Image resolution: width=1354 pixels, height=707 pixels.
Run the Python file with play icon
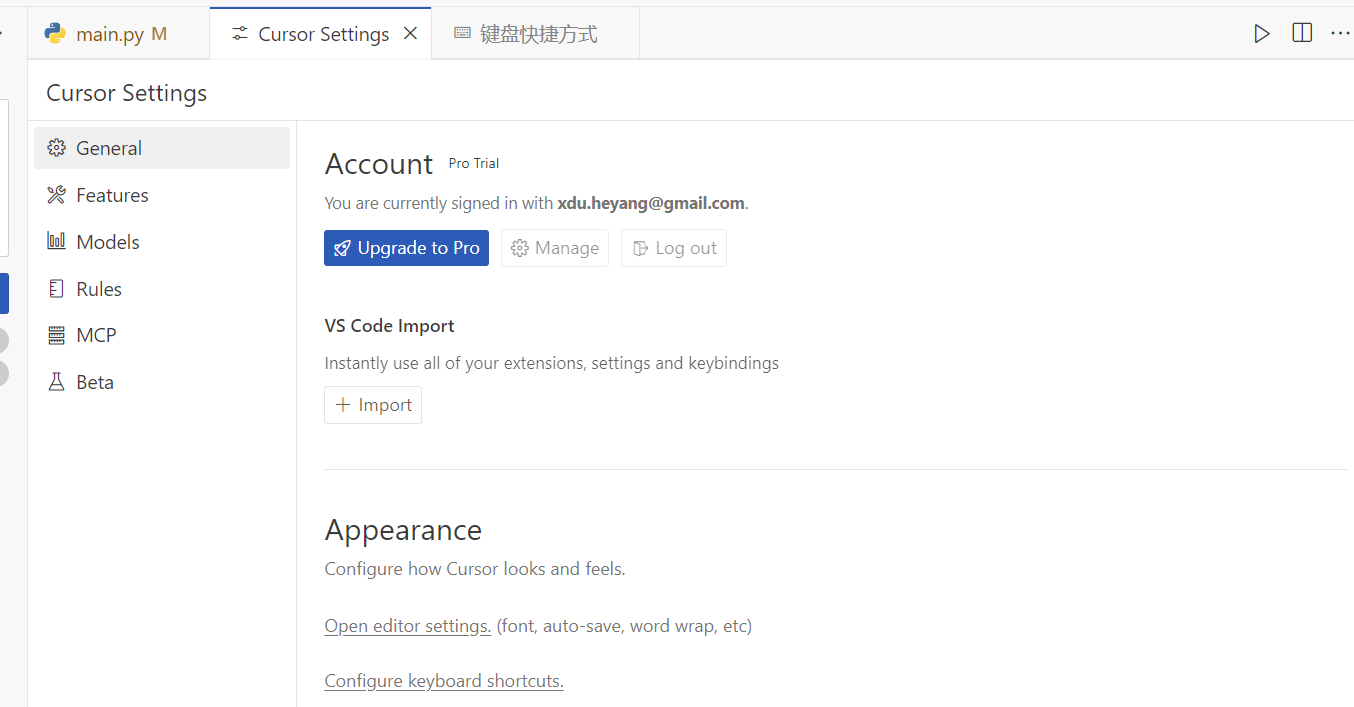[x=1262, y=34]
